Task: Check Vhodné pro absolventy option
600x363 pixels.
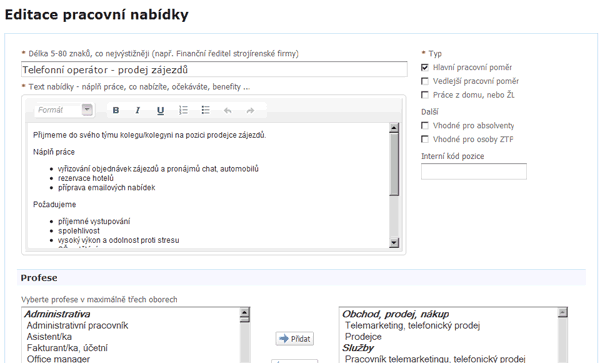Action: (425, 125)
